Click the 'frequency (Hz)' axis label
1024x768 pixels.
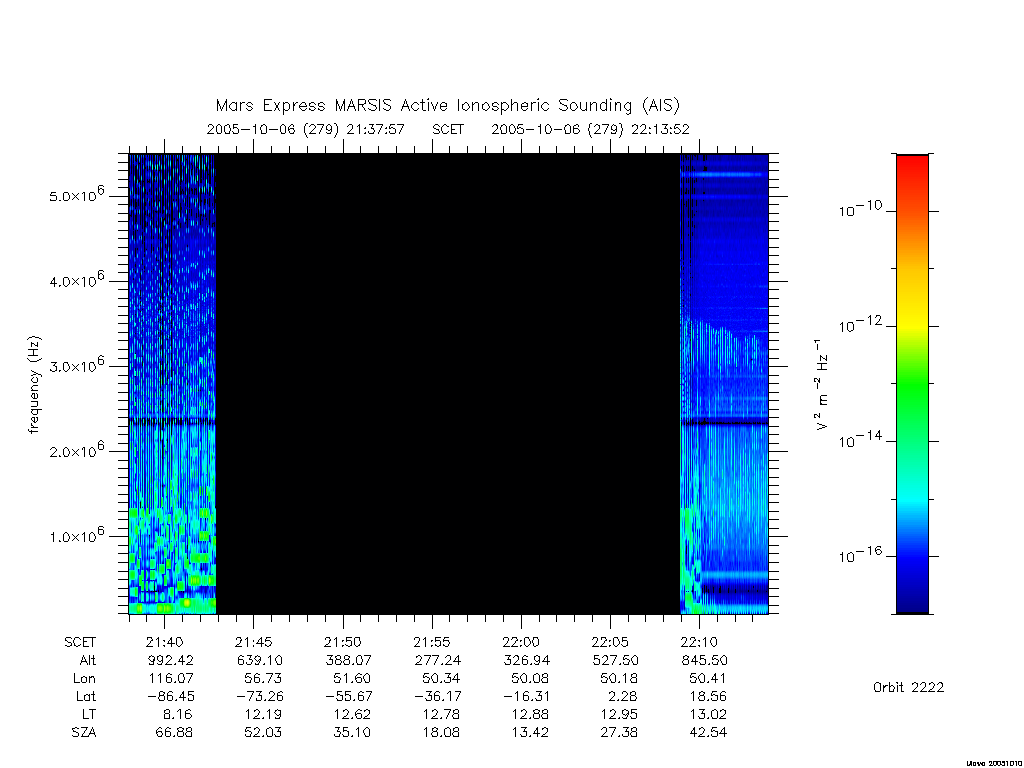(34, 385)
